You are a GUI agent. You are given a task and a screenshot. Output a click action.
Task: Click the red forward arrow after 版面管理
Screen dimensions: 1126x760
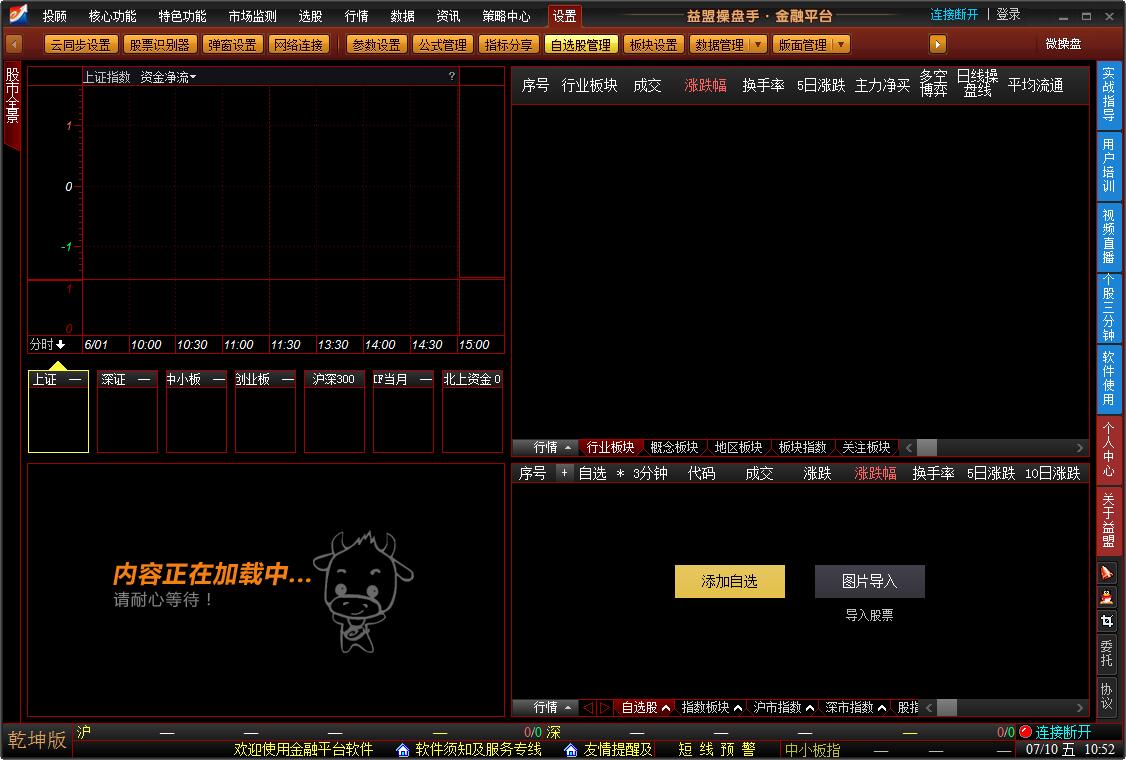(936, 44)
